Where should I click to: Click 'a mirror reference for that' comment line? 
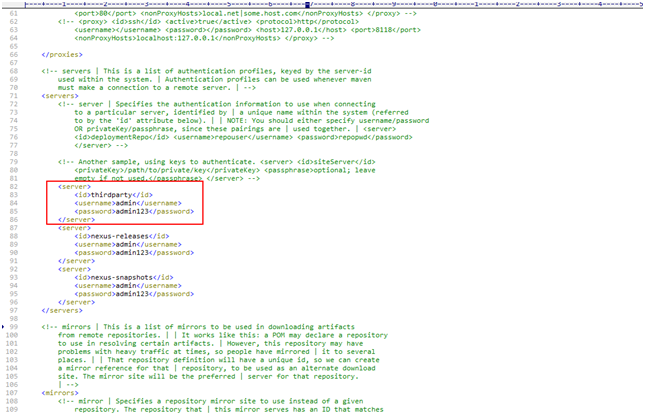click(217, 368)
